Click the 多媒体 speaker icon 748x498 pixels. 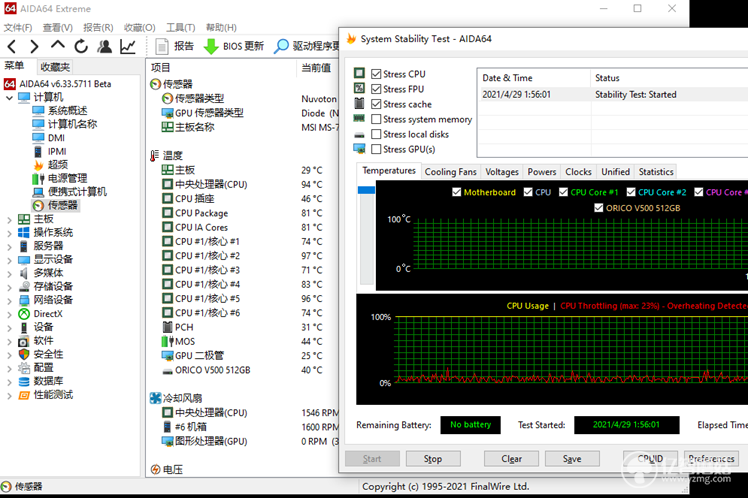click(x=24, y=273)
